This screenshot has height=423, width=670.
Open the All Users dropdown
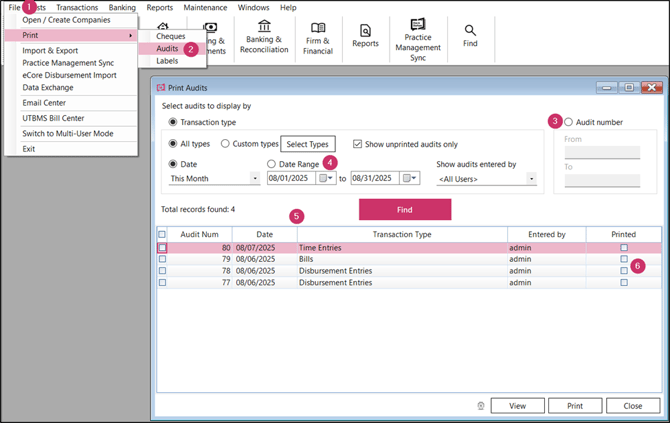[532, 178]
